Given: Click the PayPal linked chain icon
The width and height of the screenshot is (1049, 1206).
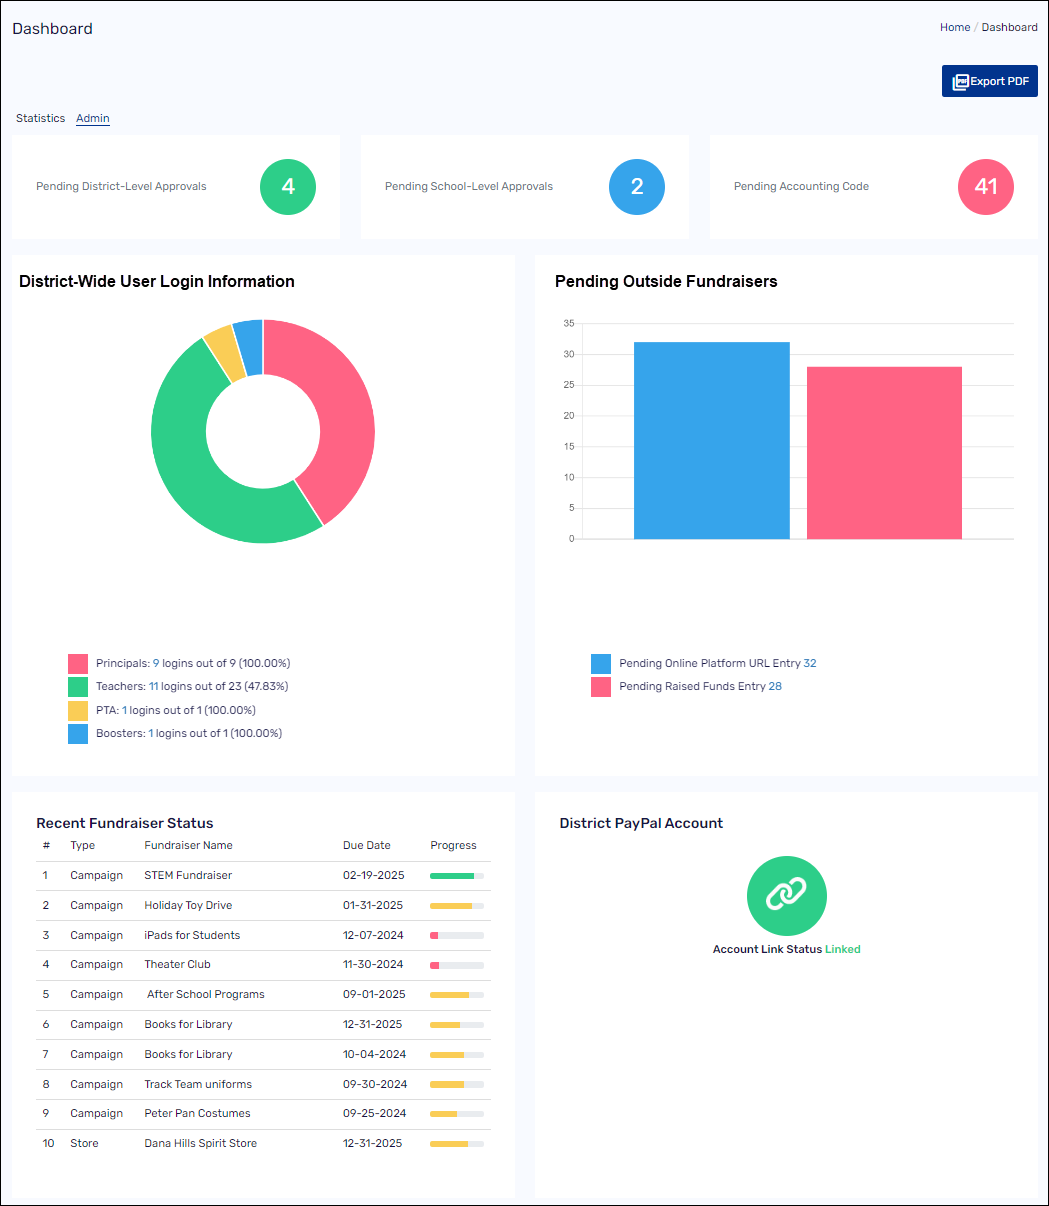Looking at the screenshot, I should click(786, 895).
